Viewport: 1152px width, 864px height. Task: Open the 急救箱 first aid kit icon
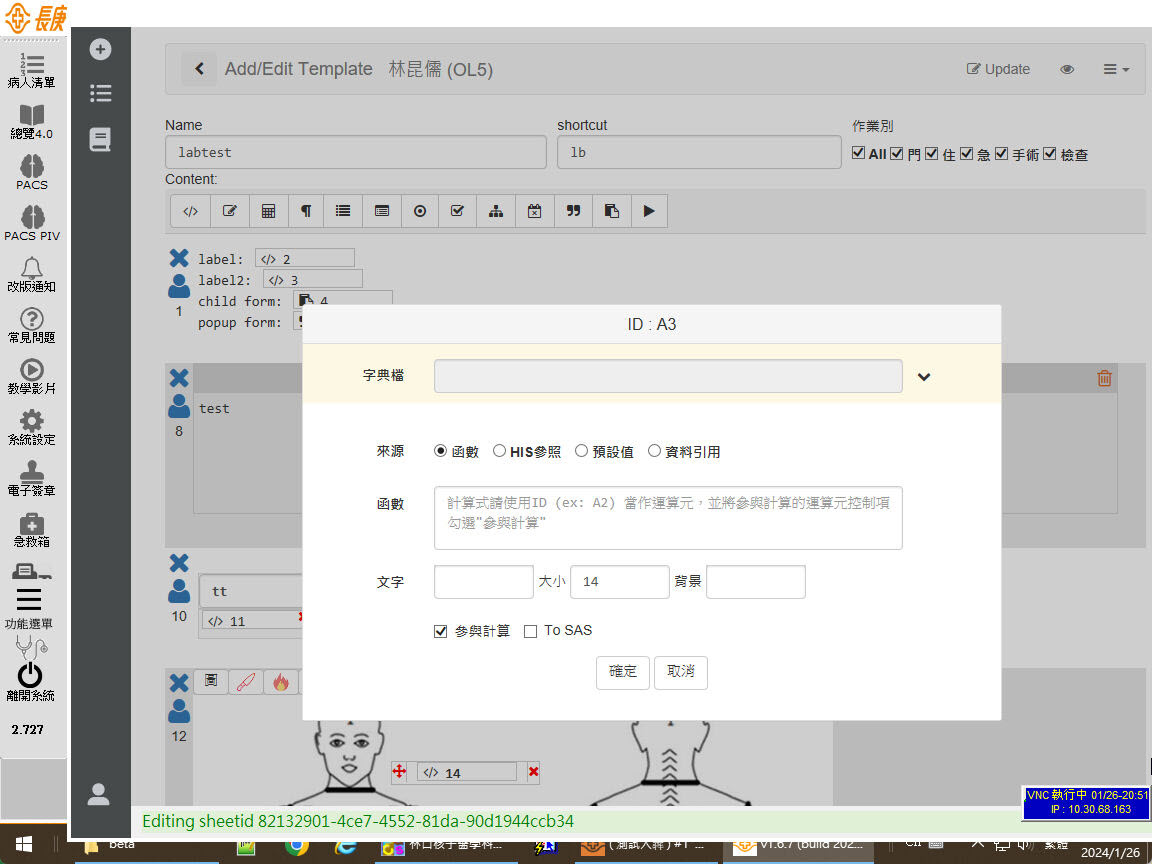point(32,524)
